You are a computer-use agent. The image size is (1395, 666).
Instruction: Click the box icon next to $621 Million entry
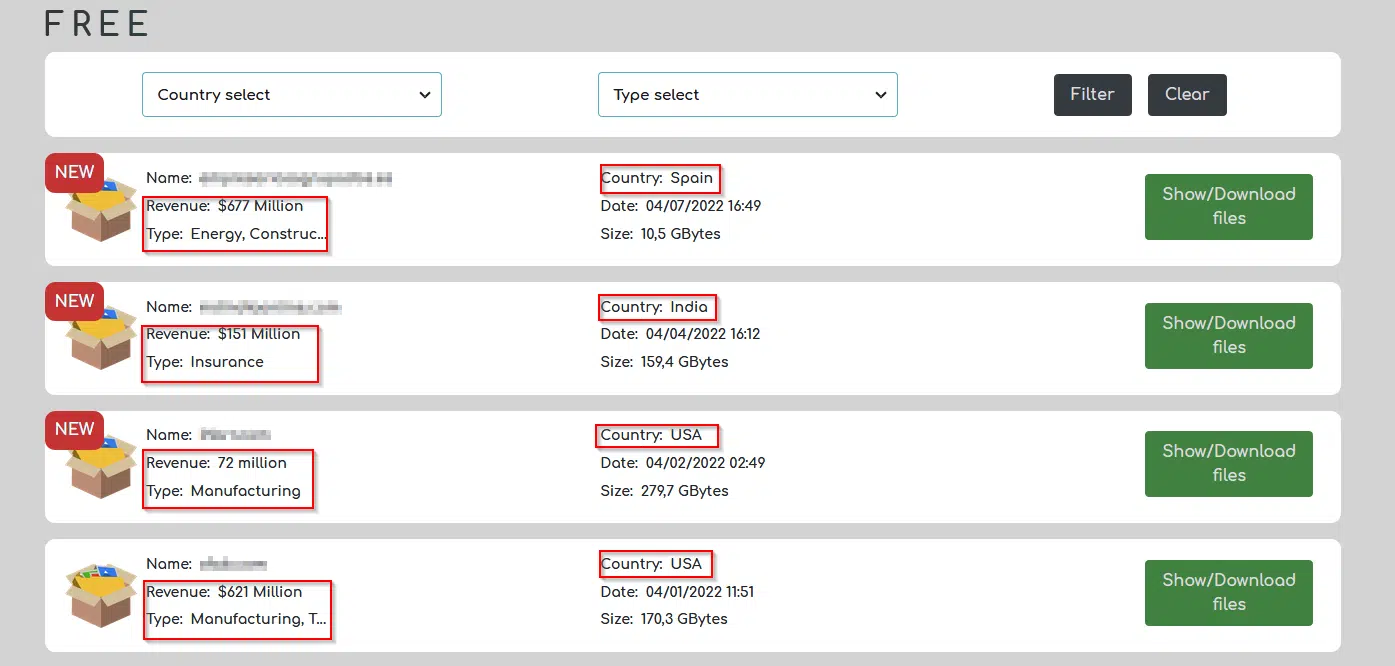click(102, 597)
